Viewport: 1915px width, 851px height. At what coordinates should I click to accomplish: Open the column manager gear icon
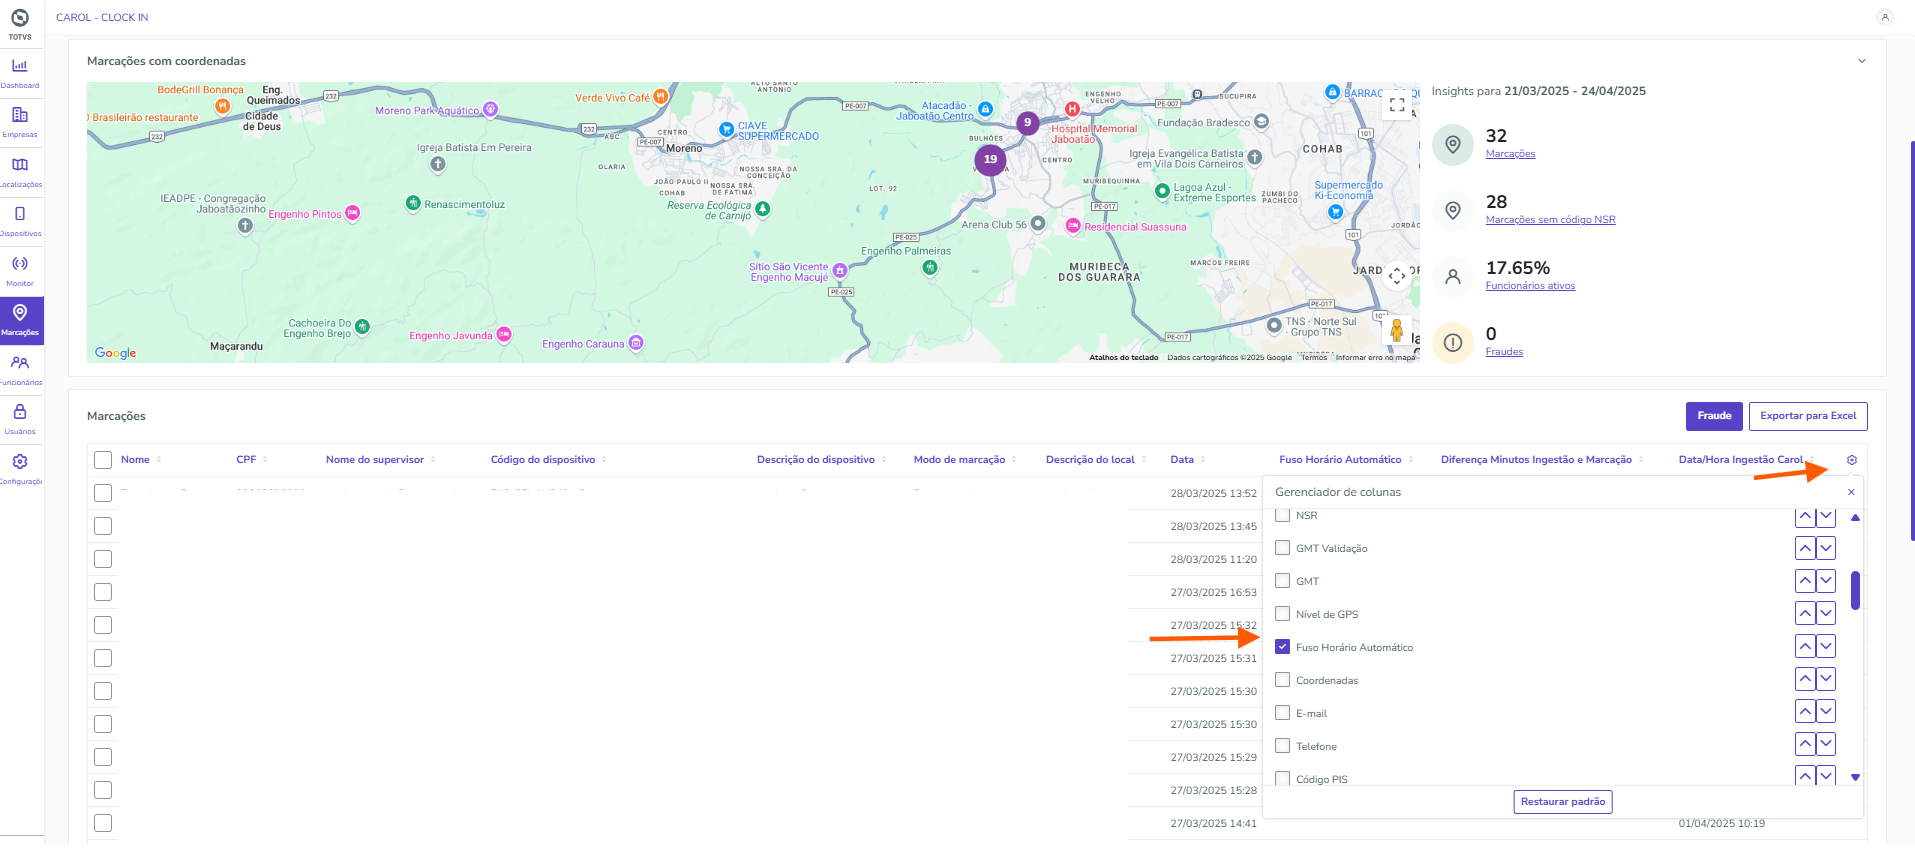click(1852, 460)
